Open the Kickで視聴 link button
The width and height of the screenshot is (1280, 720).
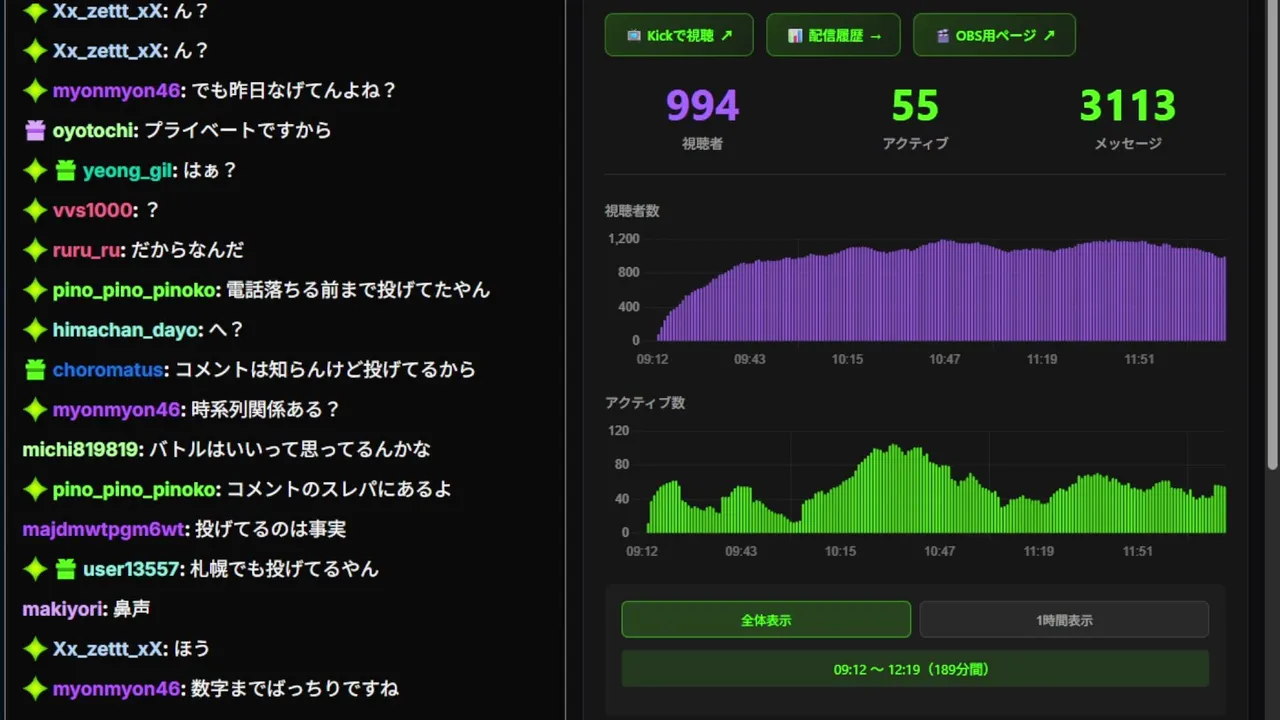(x=679, y=35)
